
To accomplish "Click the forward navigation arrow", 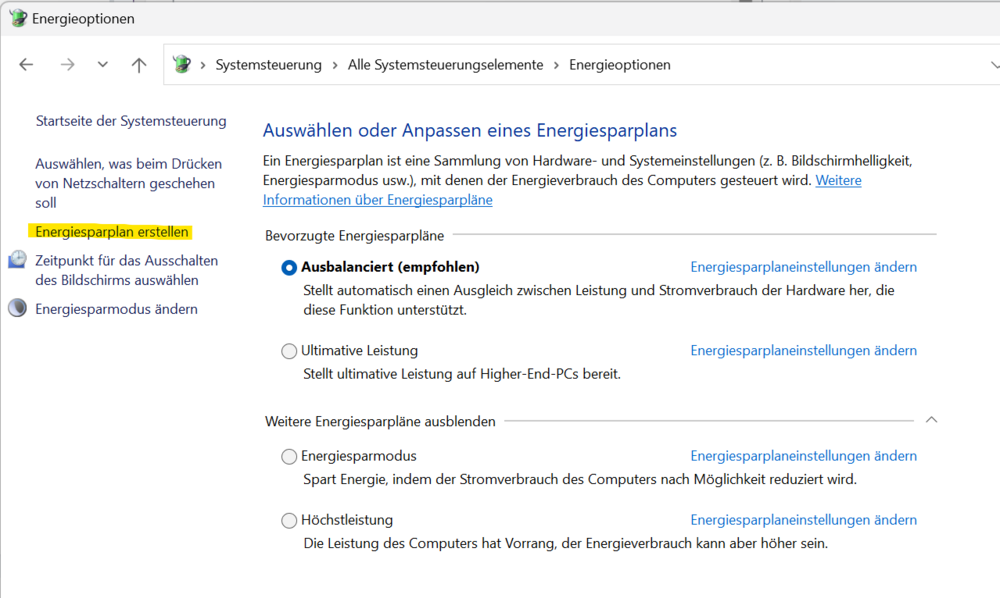I will click(x=67, y=64).
